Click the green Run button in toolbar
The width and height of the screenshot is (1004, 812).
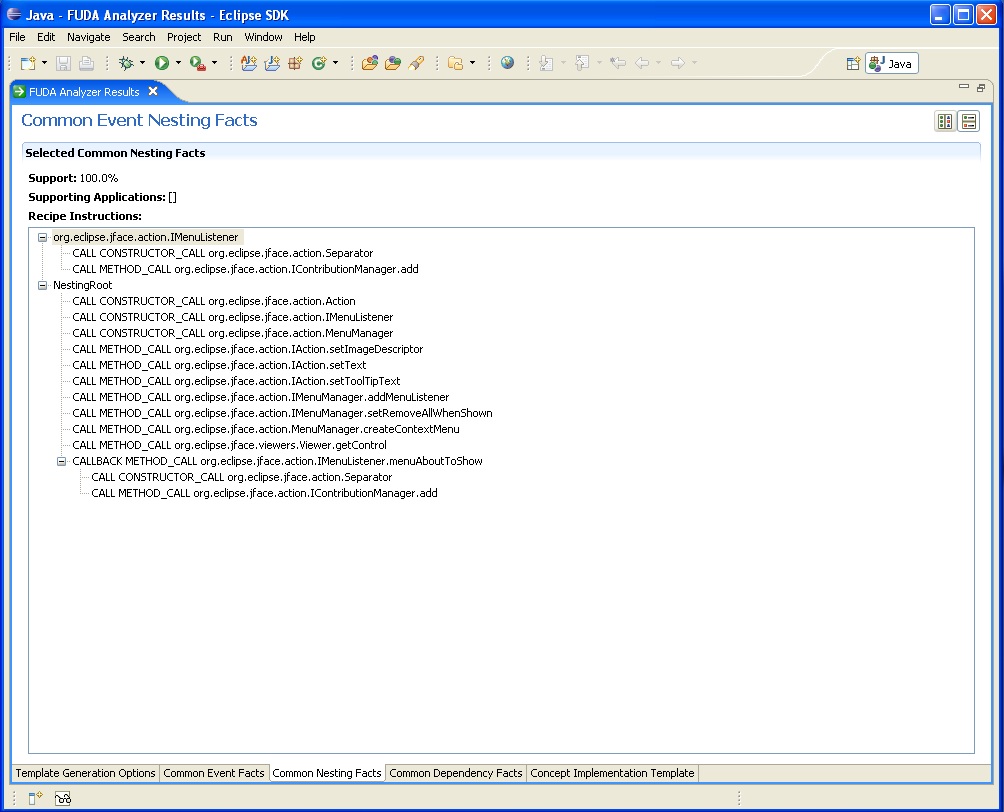[x=161, y=63]
